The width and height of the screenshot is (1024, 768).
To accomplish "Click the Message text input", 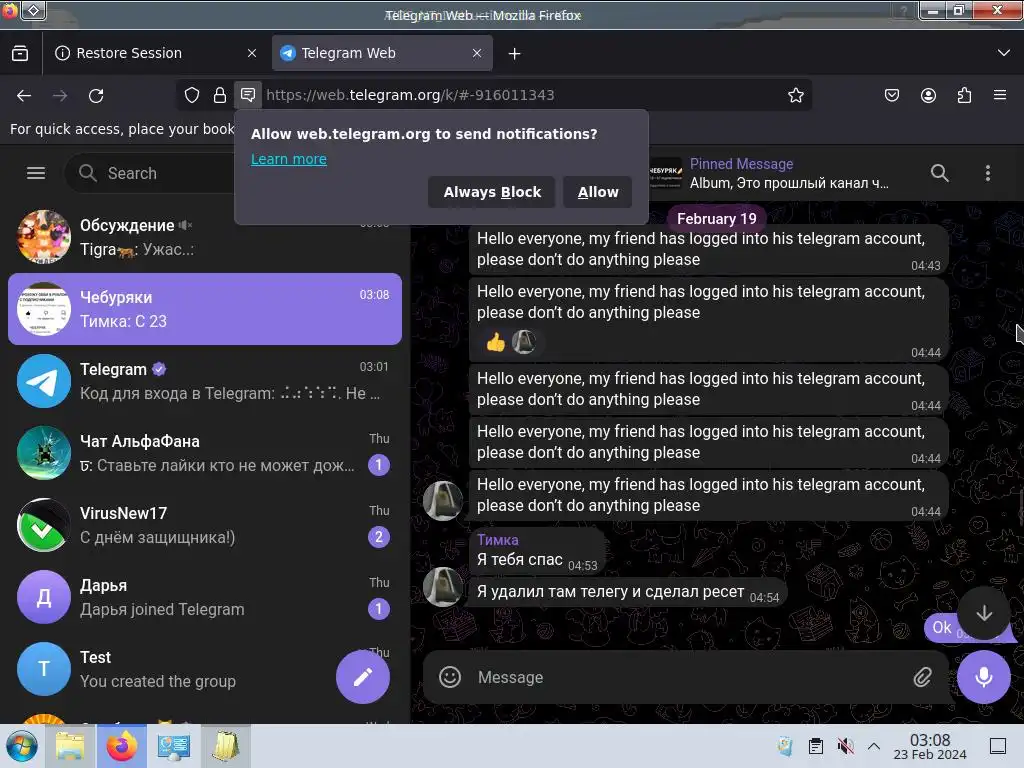I will (x=686, y=677).
